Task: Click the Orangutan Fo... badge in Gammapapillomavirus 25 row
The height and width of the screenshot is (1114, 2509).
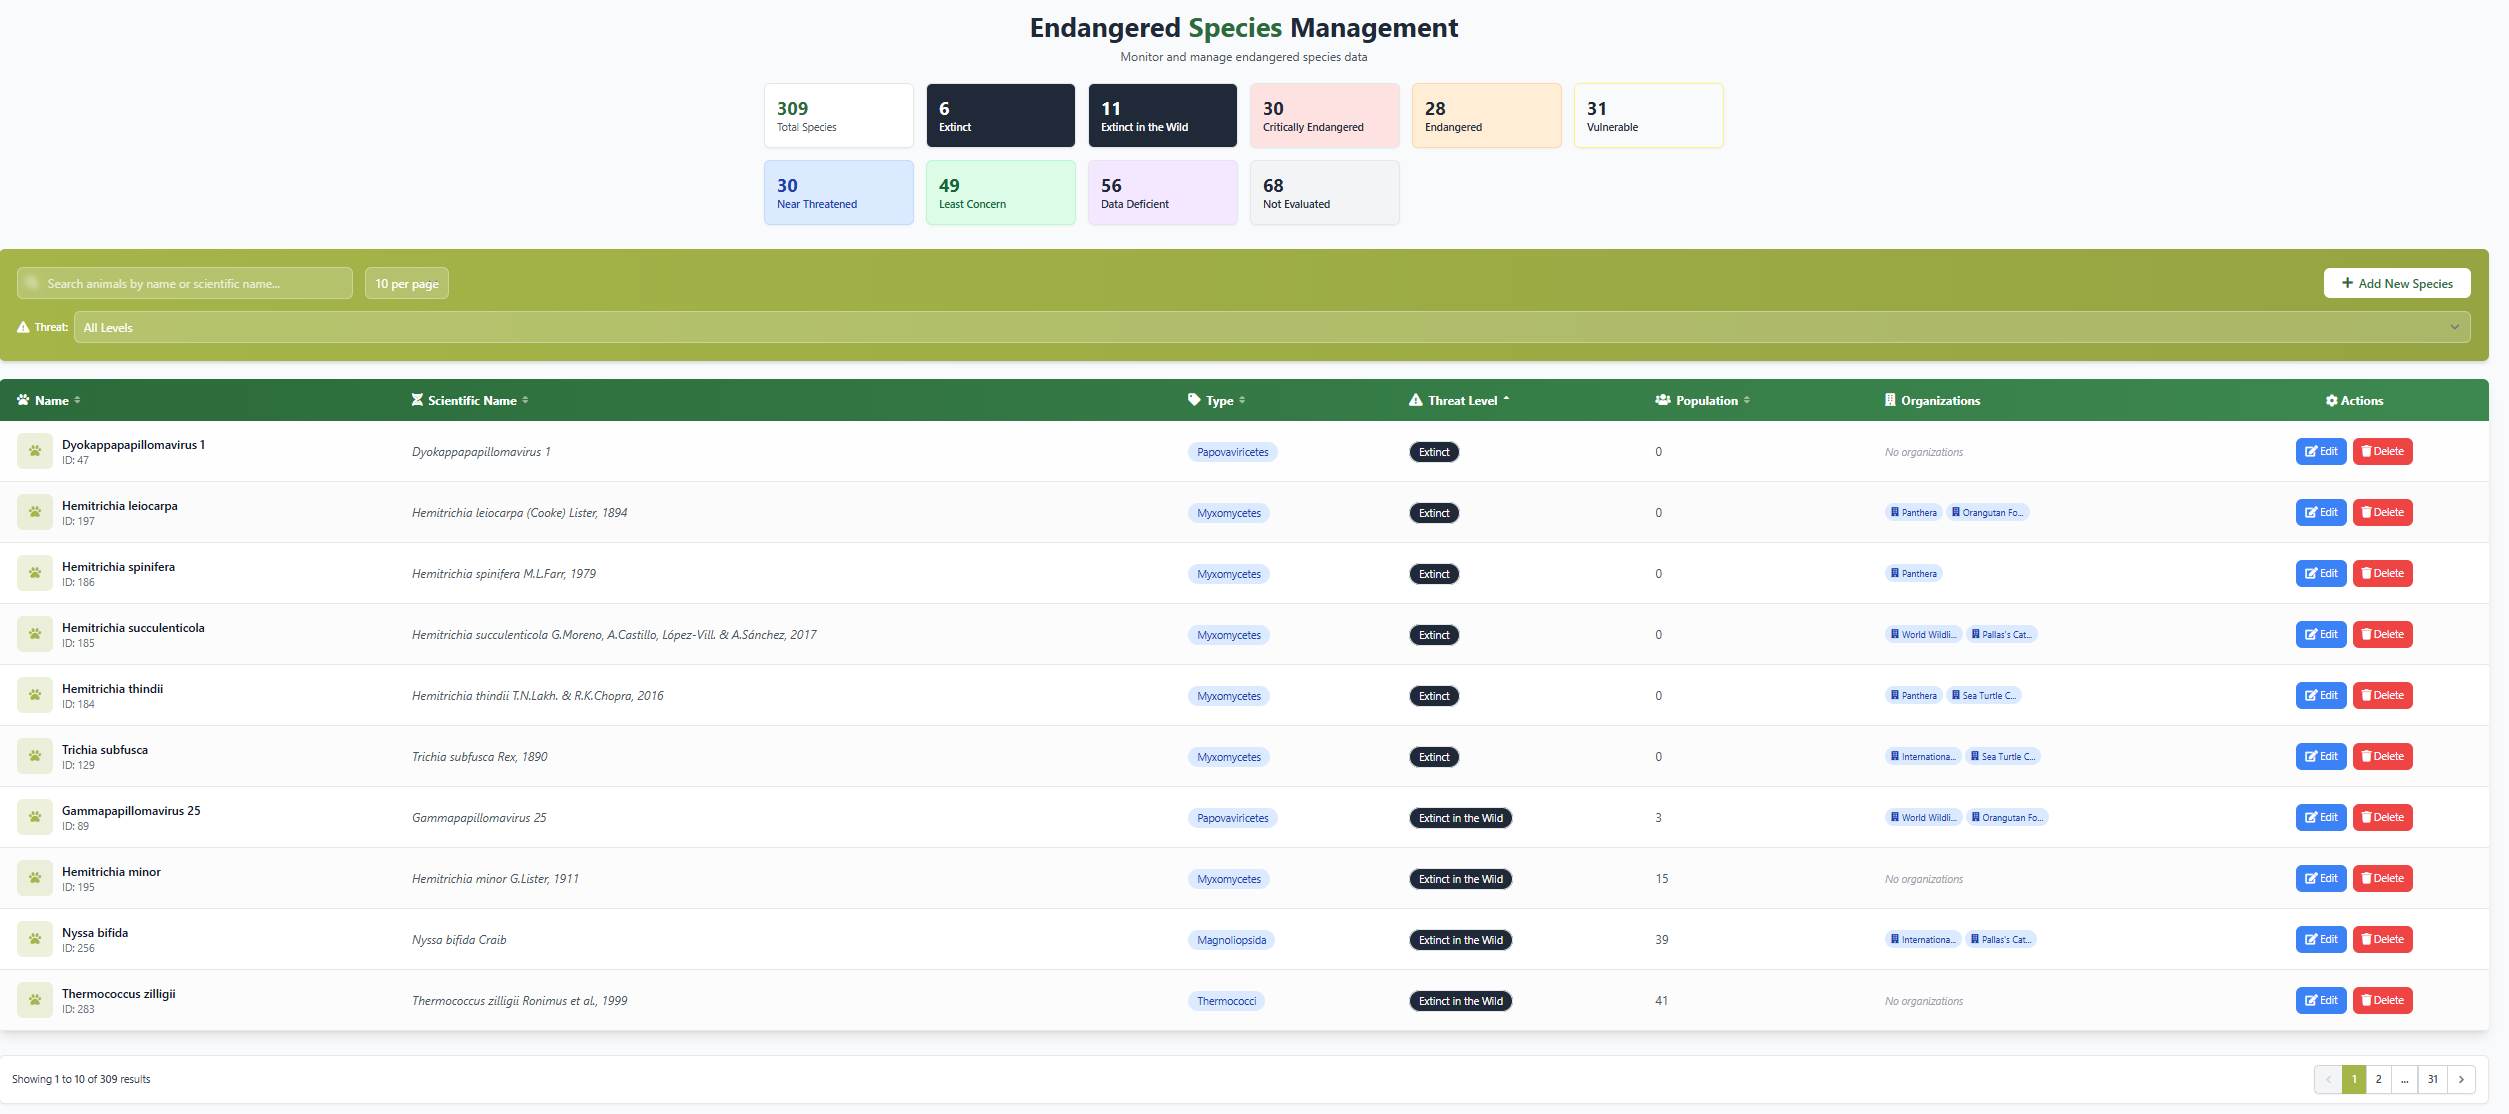Action: point(2007,818)
